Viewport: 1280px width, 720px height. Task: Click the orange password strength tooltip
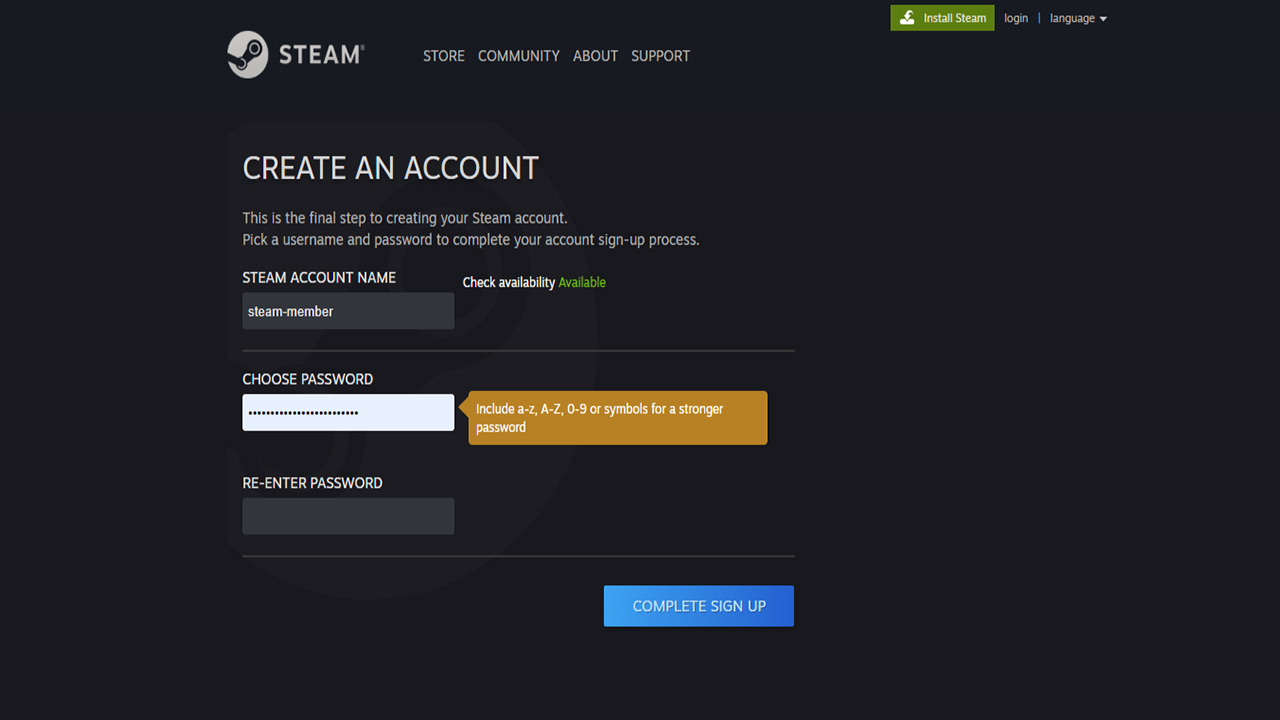coord(617,418)
